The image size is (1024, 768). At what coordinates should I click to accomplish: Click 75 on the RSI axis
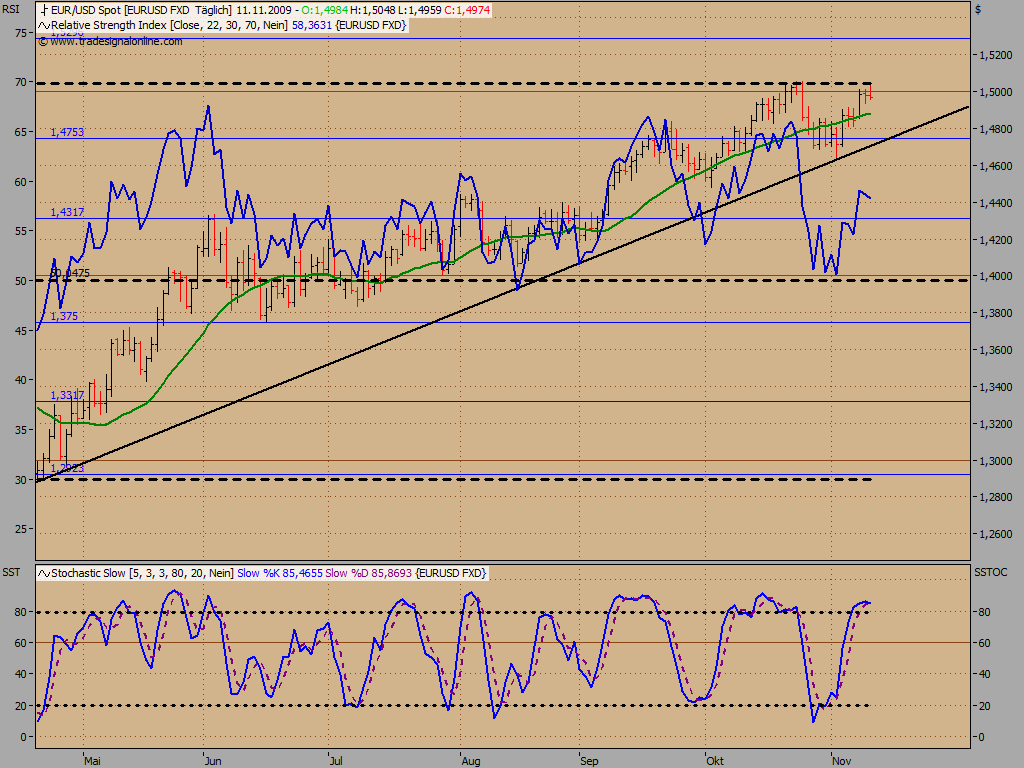pyautogui.click(x=20, y=33)
